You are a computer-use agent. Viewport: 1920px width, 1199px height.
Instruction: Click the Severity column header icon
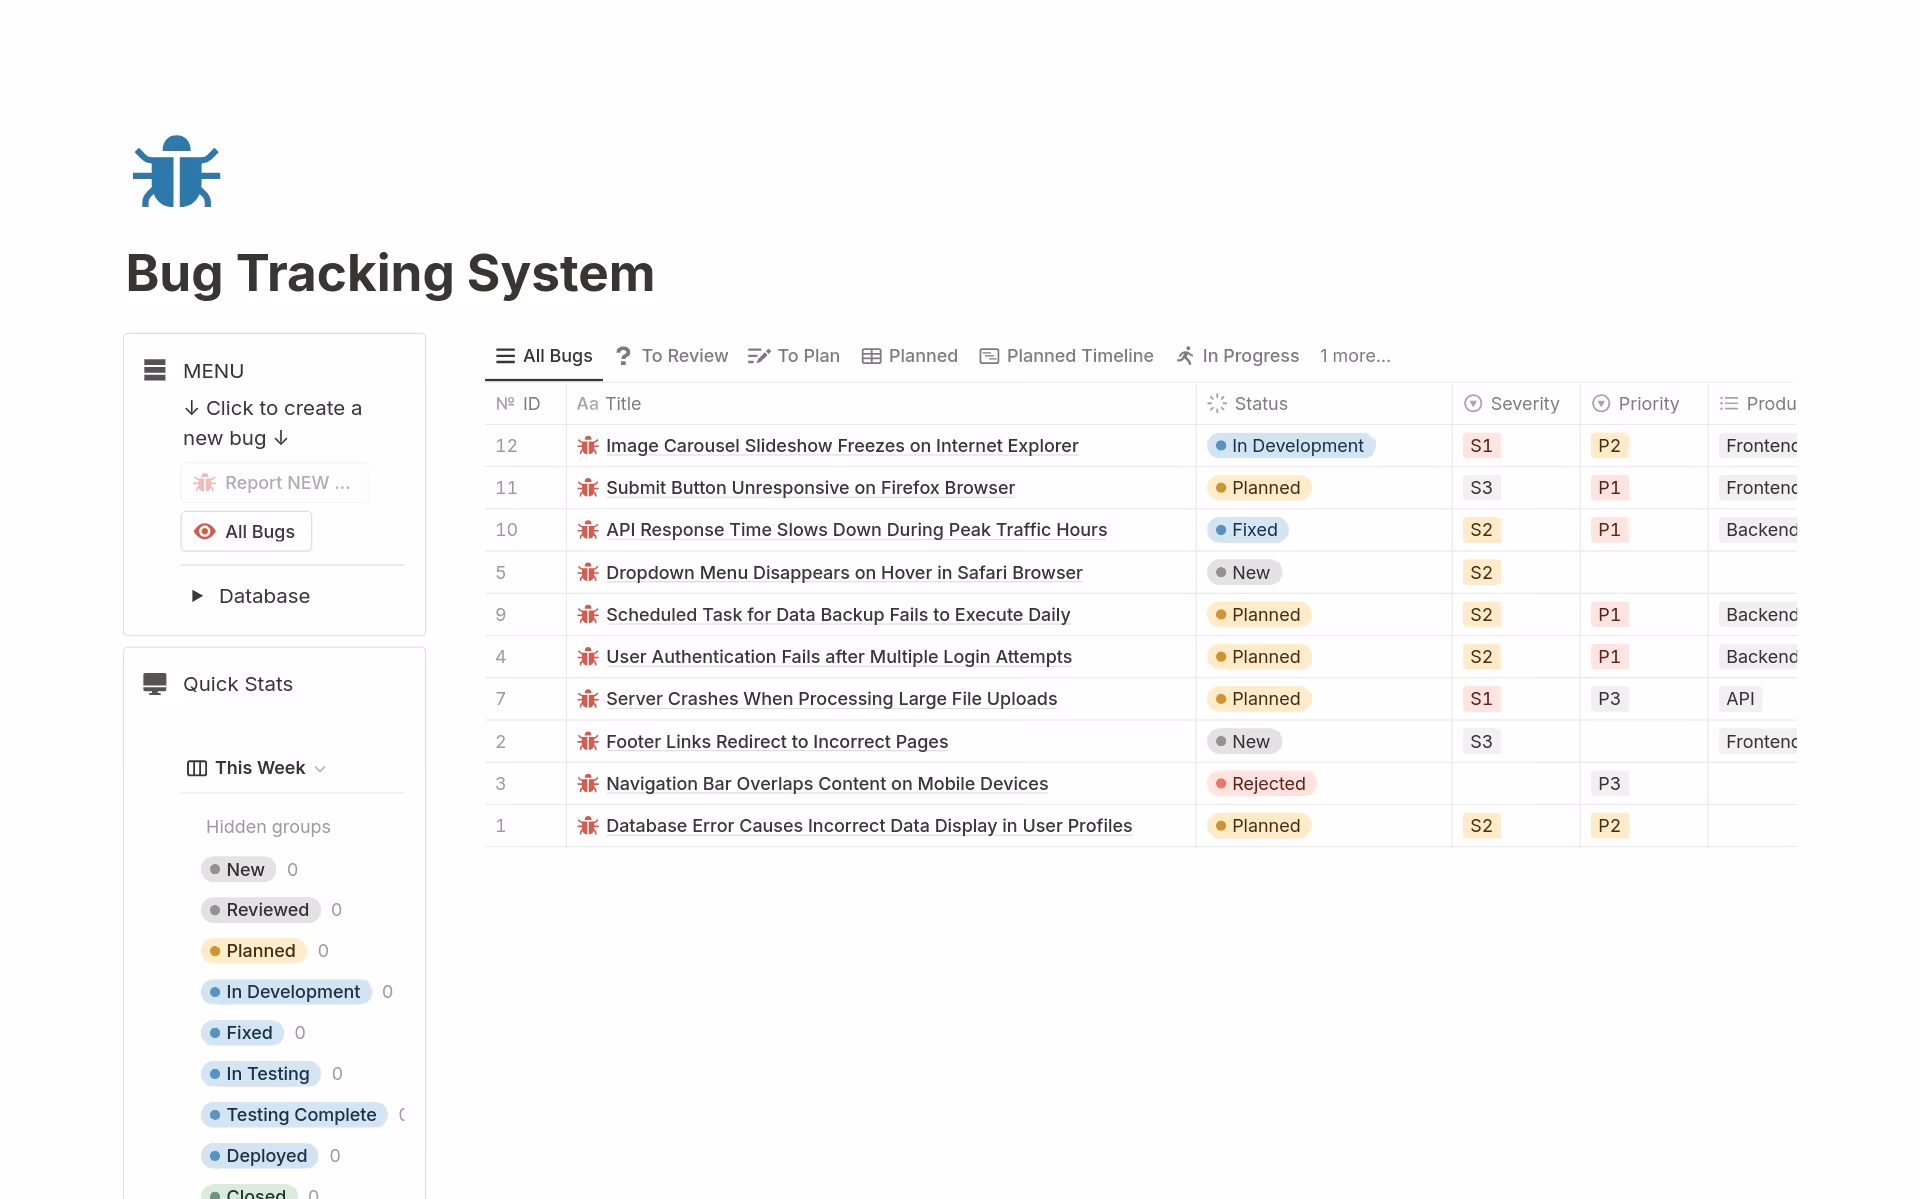(1473, 404)
